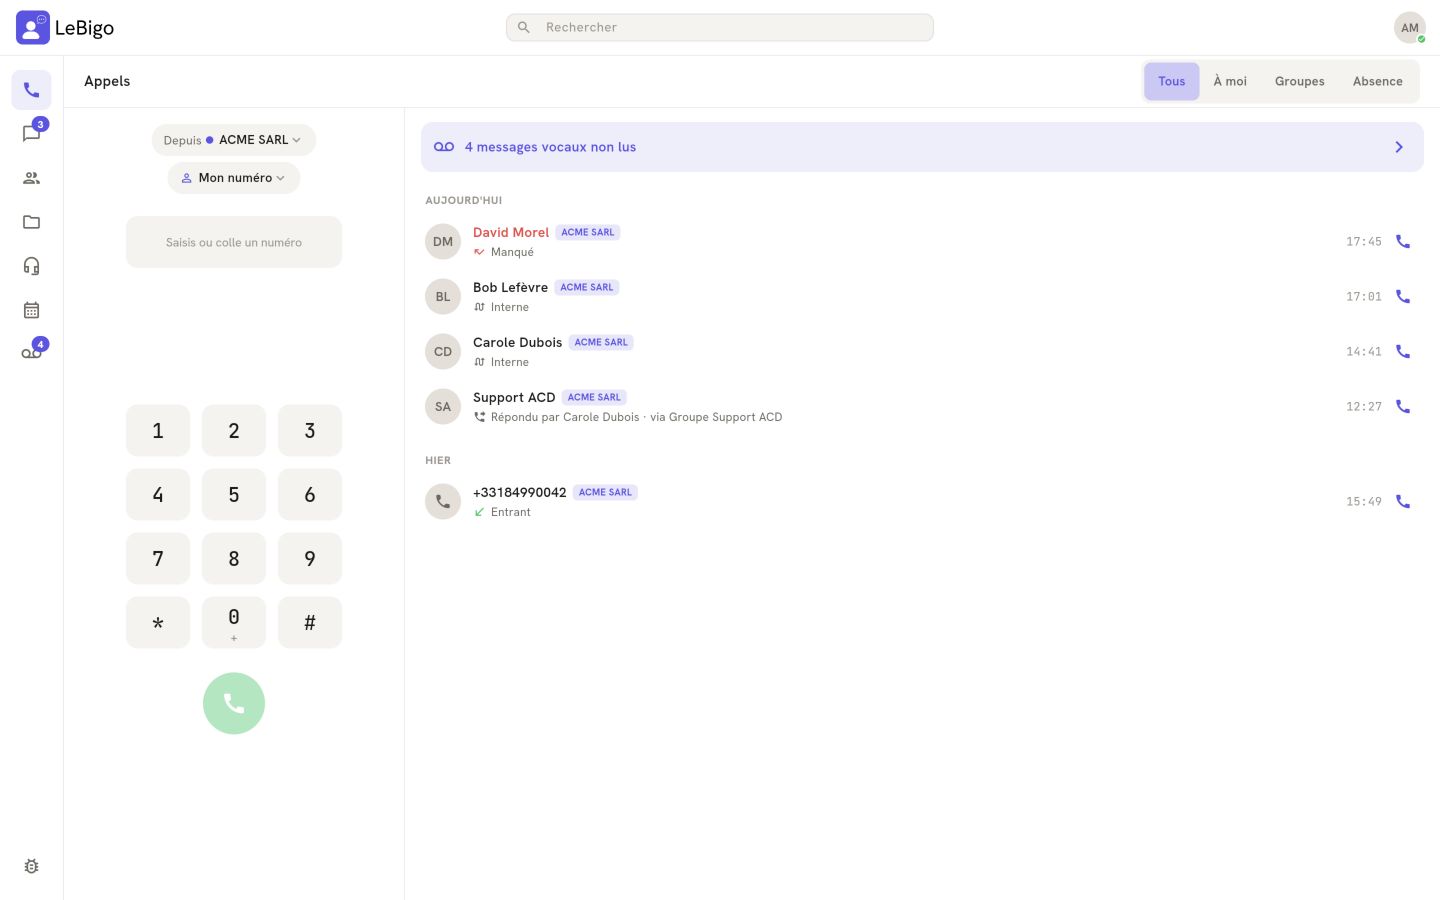Expand unread voicemail banner chevron

click(1399, 147)
